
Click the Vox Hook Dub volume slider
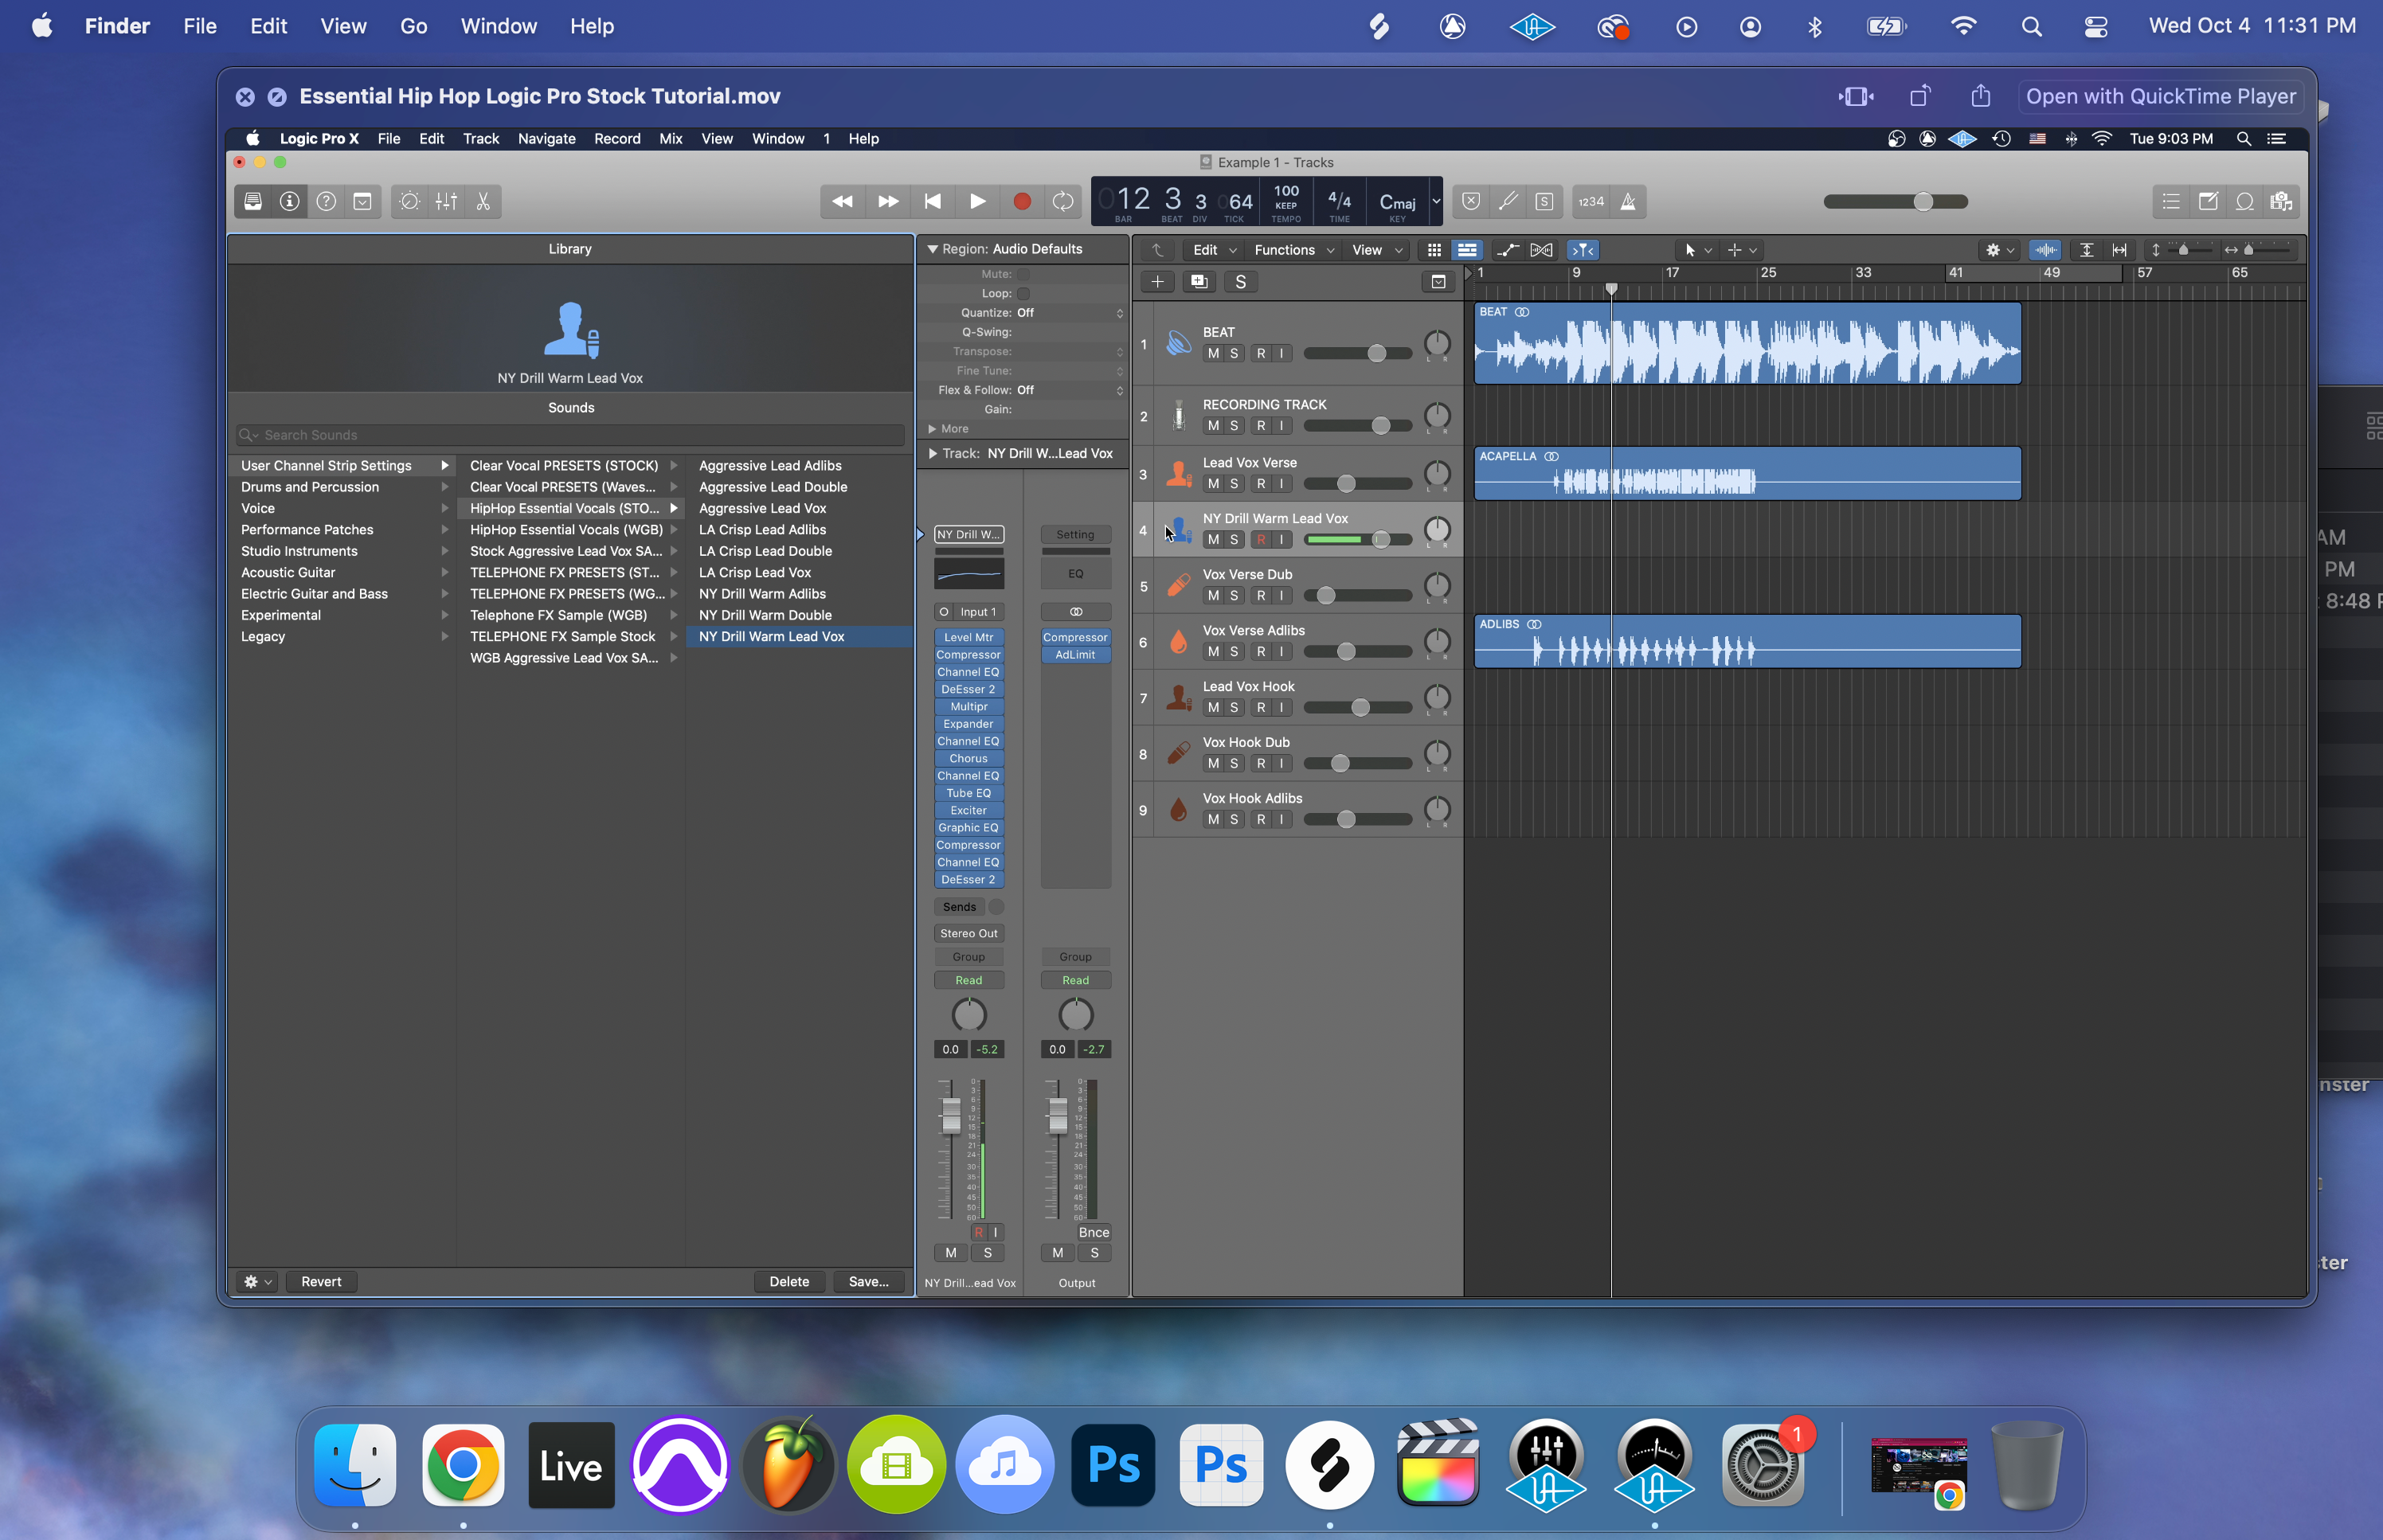pos(1341,764)
